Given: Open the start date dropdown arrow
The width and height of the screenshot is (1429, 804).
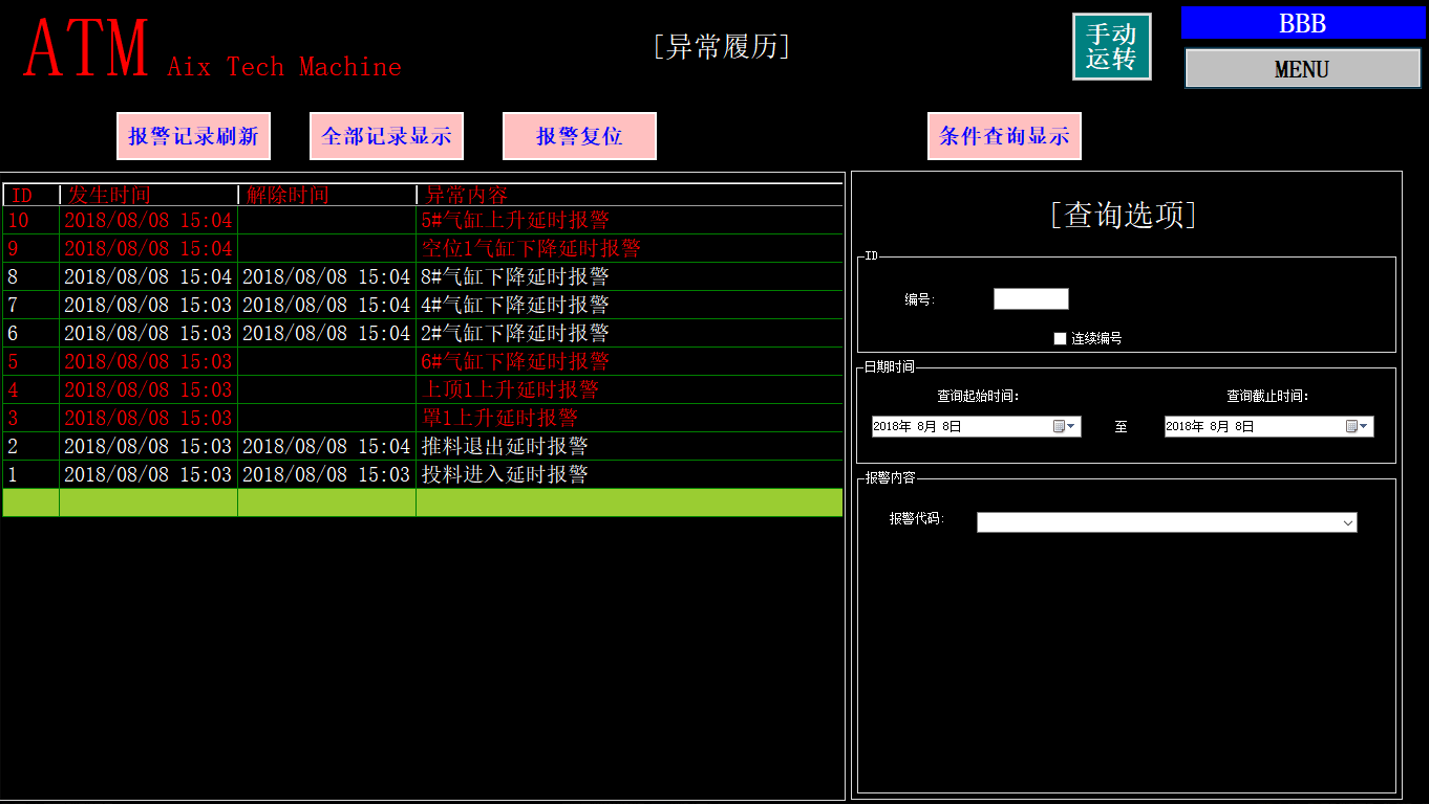Looking at the screenshot, I should (1073, 426).
